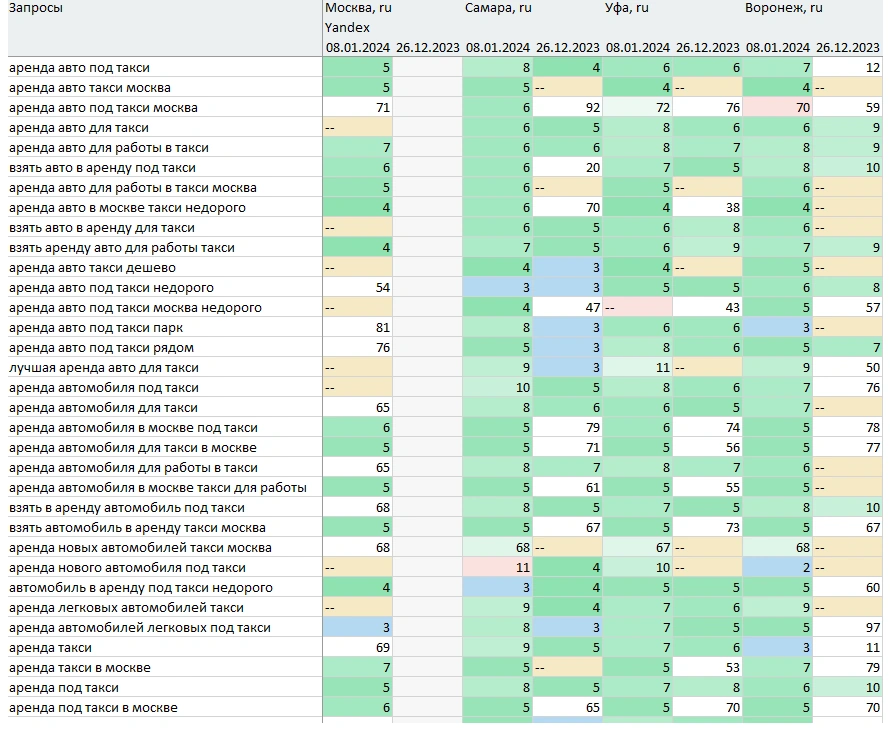Viewport: 890px width, 730px height.
Task: Click query "взять в аренду автомобиль под такси"
Action: click(x=127, y=508)
